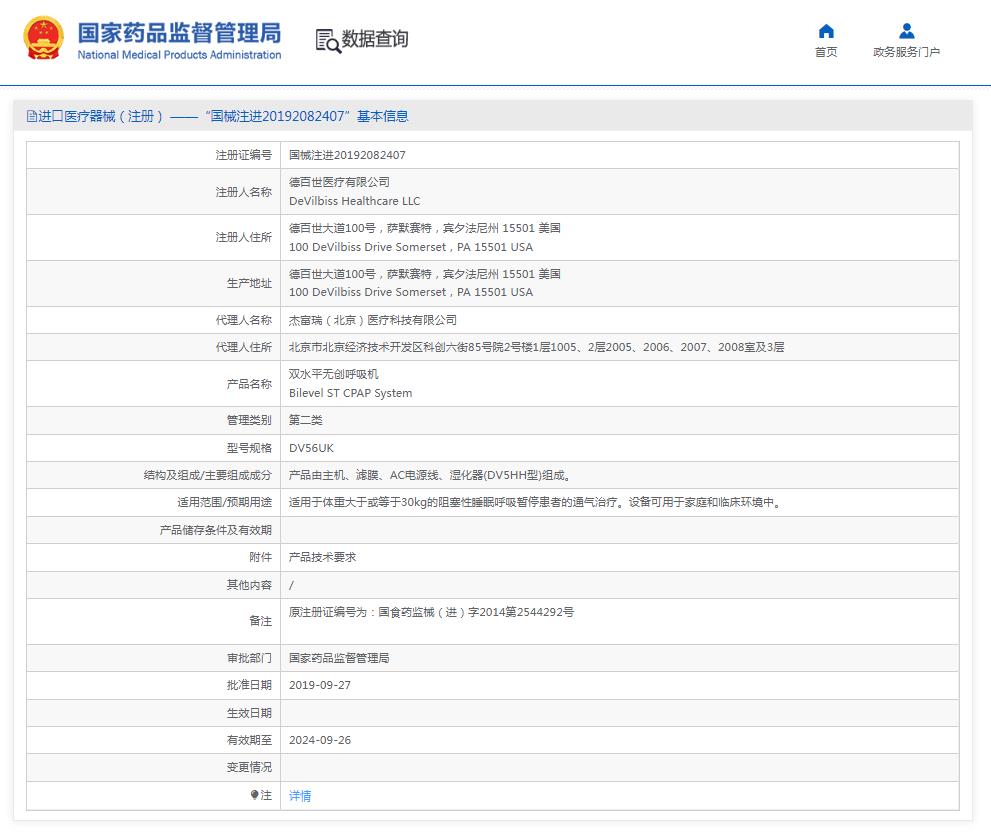Click the 国家药品监督管理局 site name text
Viewport: 991px width, 837px height.
(x=179, y=31)
